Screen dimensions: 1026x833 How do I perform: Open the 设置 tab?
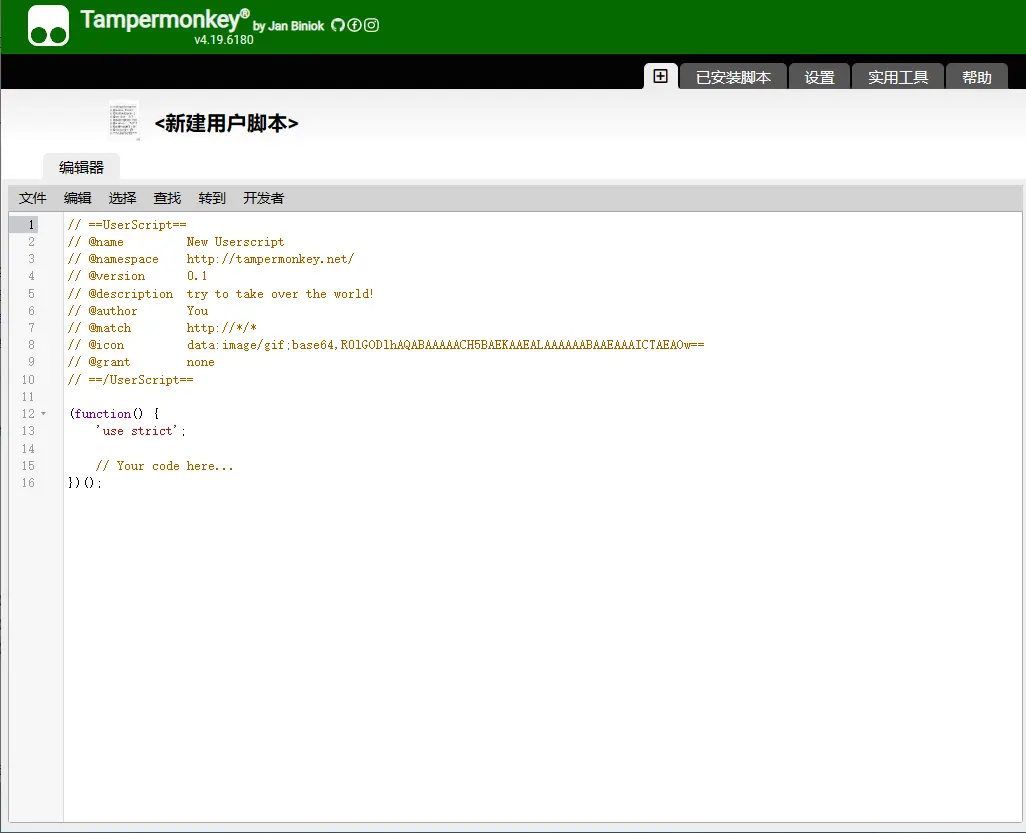(819, 77)
